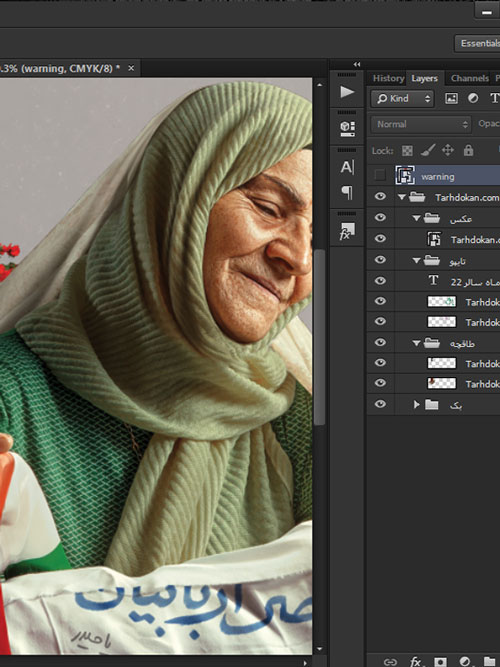Expand the بک group
The width and height of the screenshot is (500, 667).
pyautogui.click(x=417, y=404)
